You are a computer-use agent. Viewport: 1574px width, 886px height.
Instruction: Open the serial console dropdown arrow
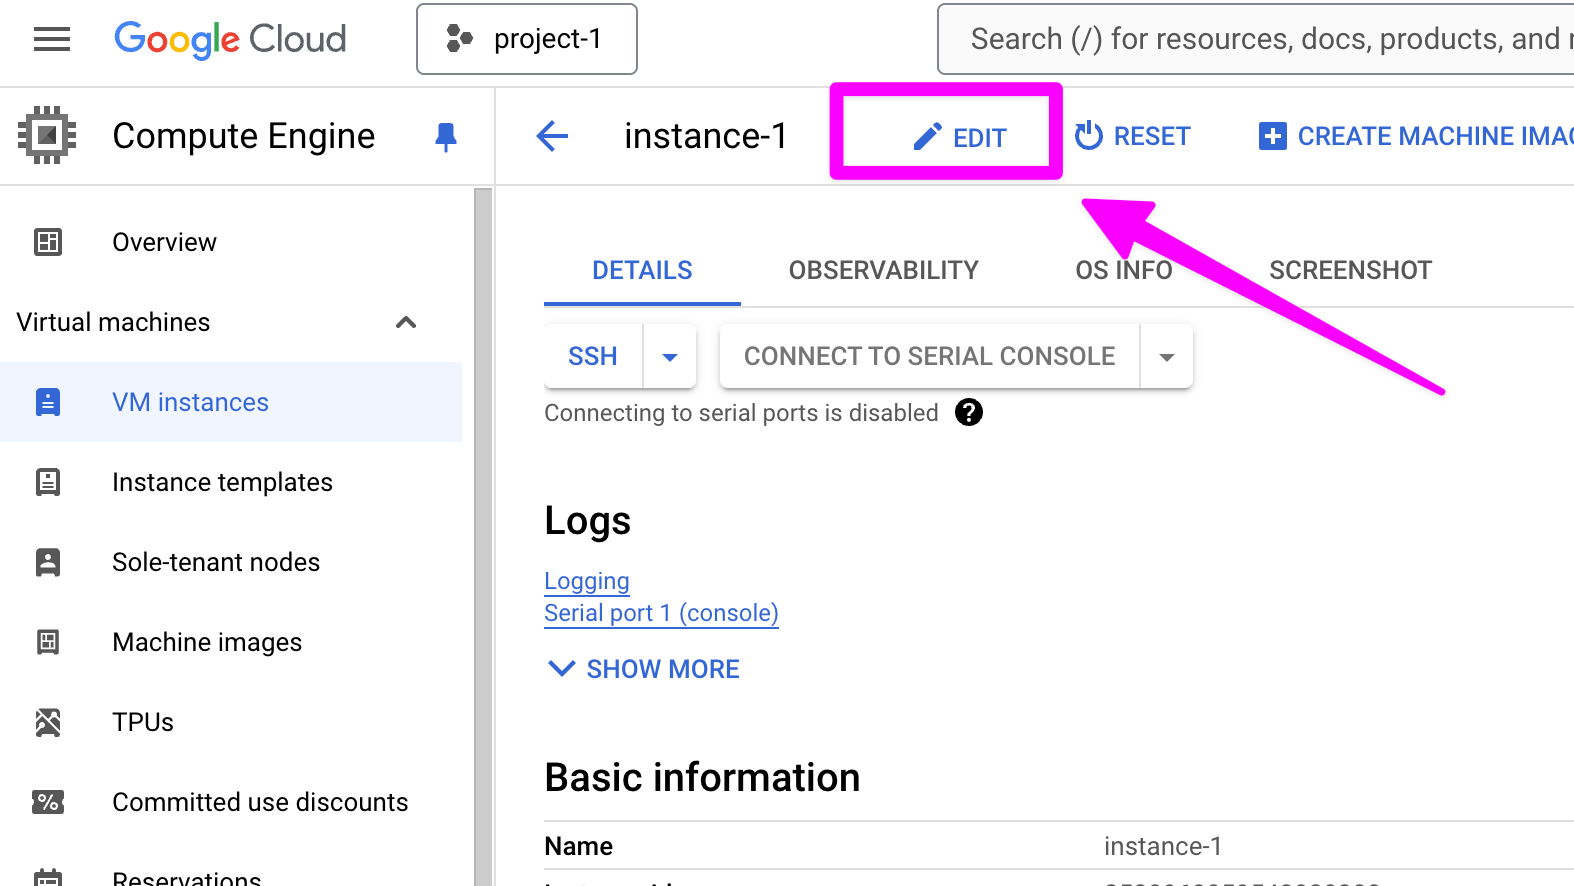tap(1167, 356)
